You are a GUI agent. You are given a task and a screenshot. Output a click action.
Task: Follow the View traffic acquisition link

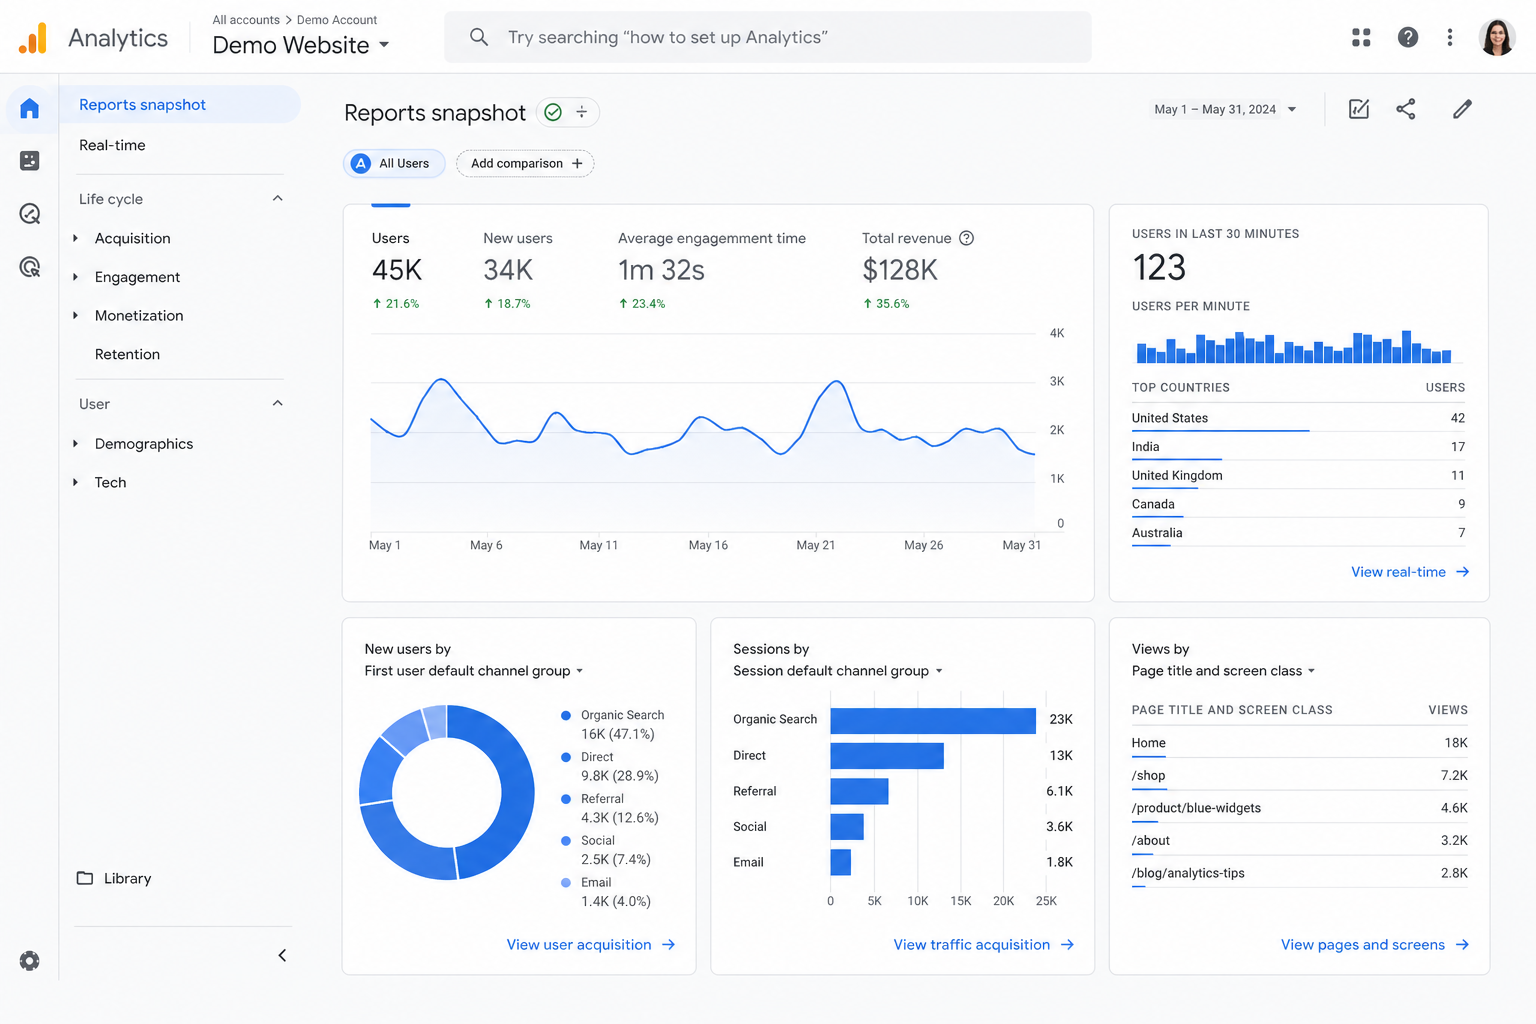pyautogui.click(x=984, y=945)
